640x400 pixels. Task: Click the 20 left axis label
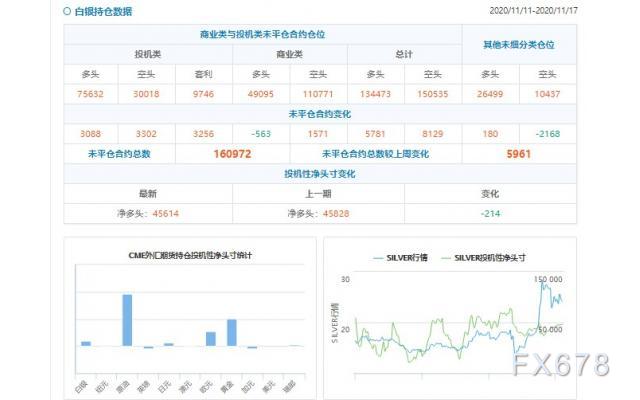pos(345,329)
